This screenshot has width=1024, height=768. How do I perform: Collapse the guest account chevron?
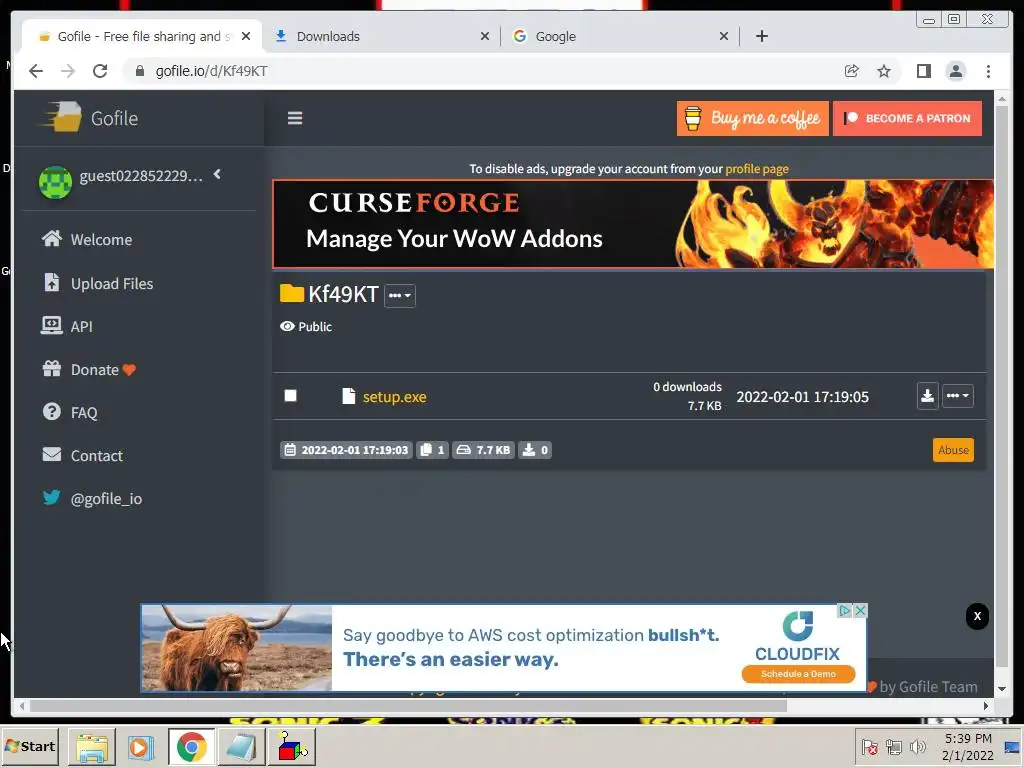tap(217, 174)
